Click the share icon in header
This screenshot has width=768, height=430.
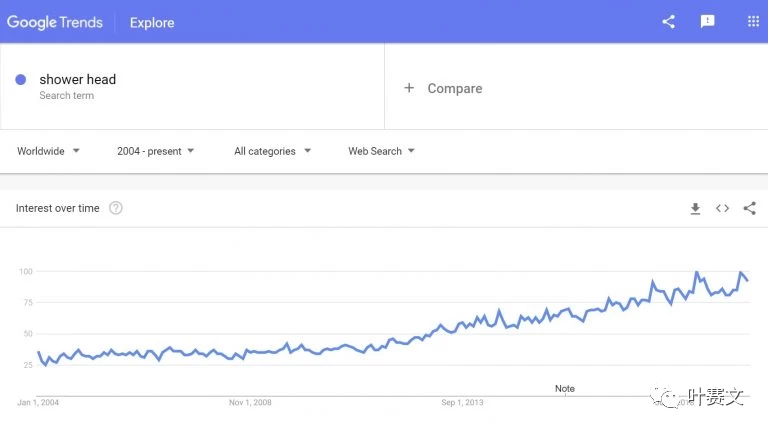(669, 22)
